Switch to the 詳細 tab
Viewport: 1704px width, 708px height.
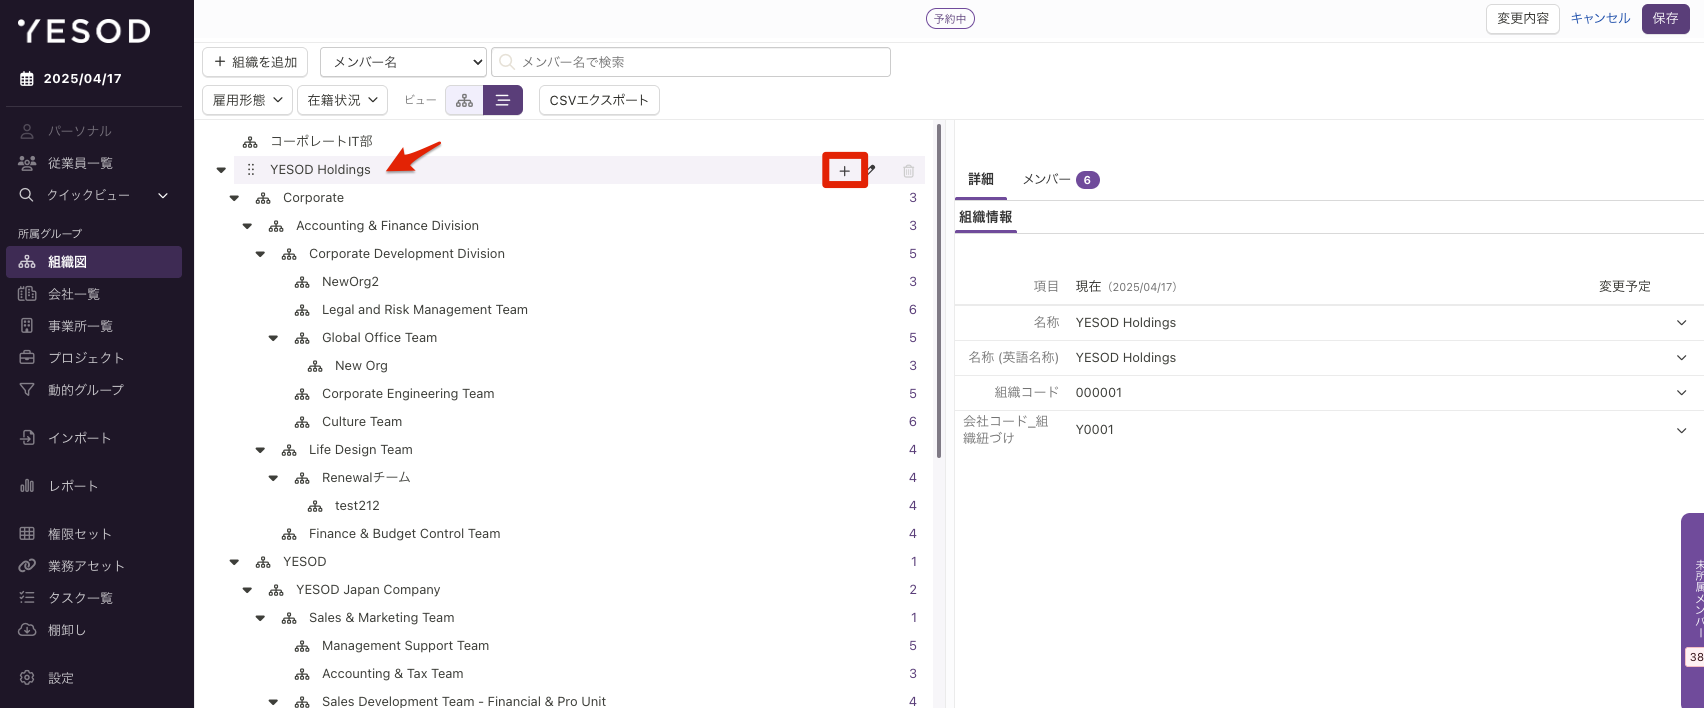pyautogui.click(x=981, y=179)
